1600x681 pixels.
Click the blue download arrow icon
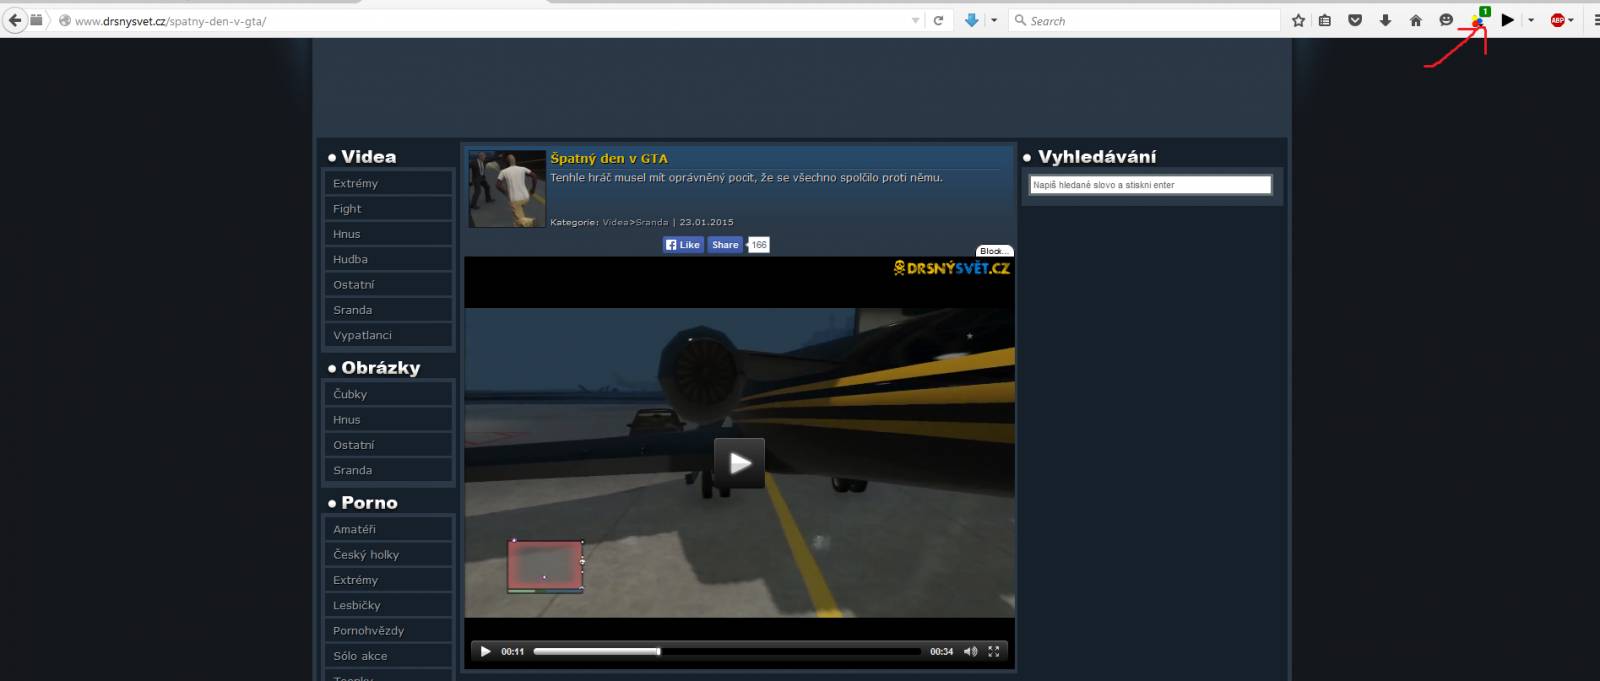click(x=971, y=20)
